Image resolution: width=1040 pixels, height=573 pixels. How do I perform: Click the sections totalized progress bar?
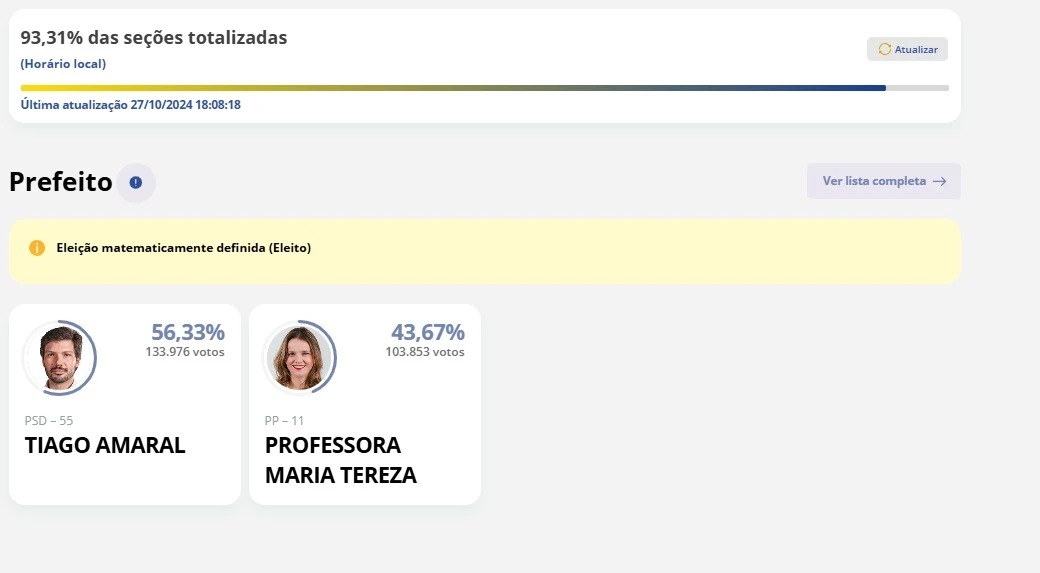pyautogui.click(x=484, y=88)
